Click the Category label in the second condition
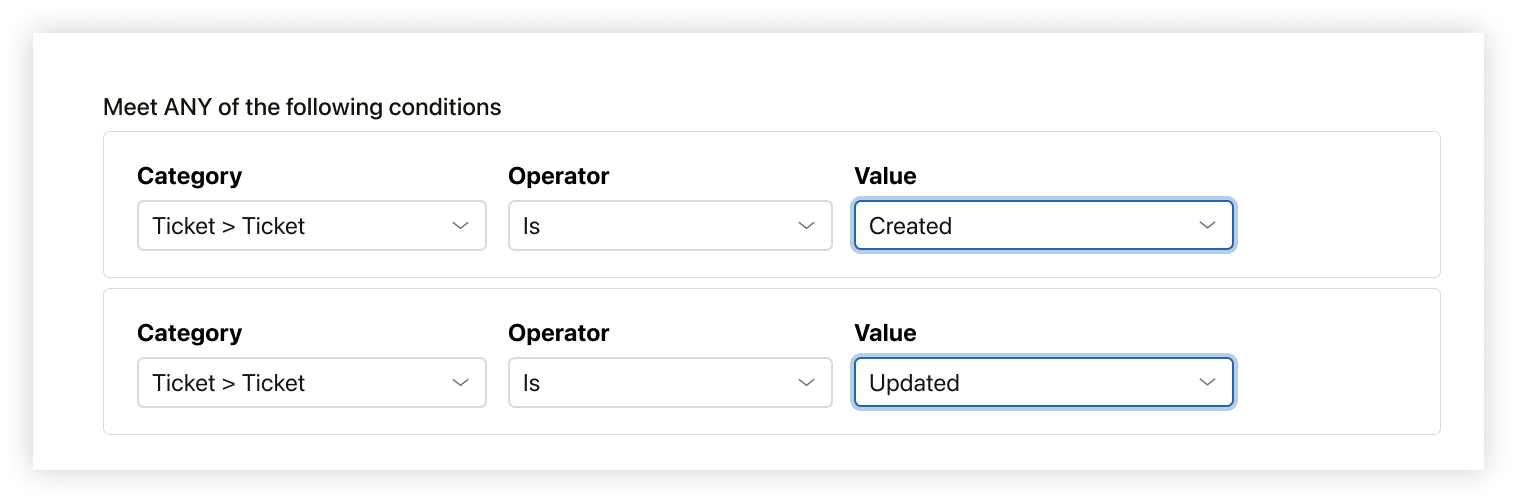This screenshot has height=503, width=1517. pyautogui.click(x=189, y=333)
